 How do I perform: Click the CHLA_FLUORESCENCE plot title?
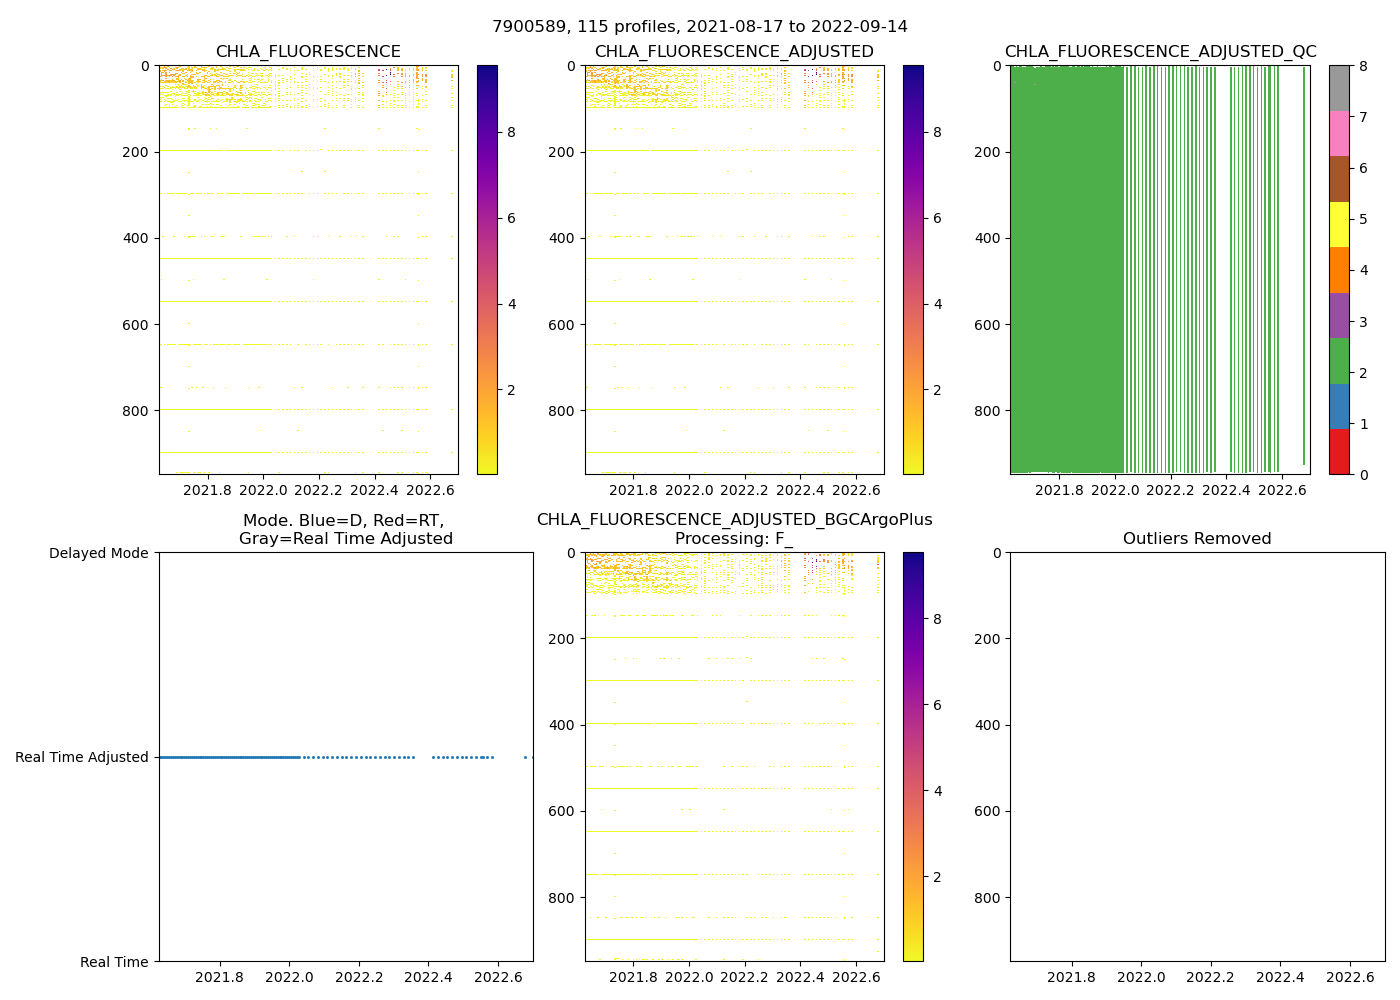[308, 52]
